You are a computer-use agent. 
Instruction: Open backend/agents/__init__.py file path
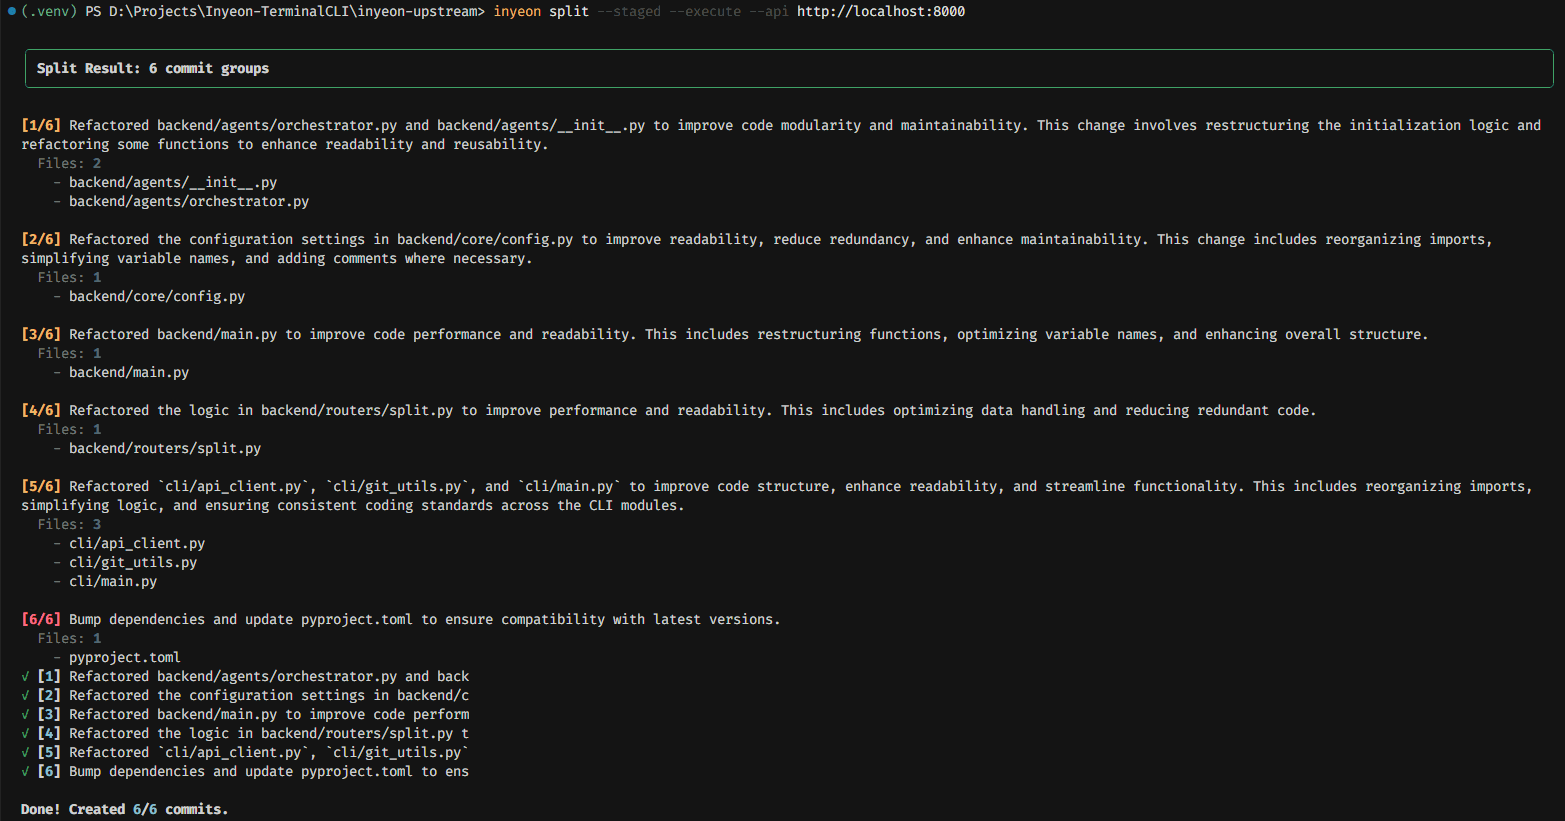click(x=172, y=181)
